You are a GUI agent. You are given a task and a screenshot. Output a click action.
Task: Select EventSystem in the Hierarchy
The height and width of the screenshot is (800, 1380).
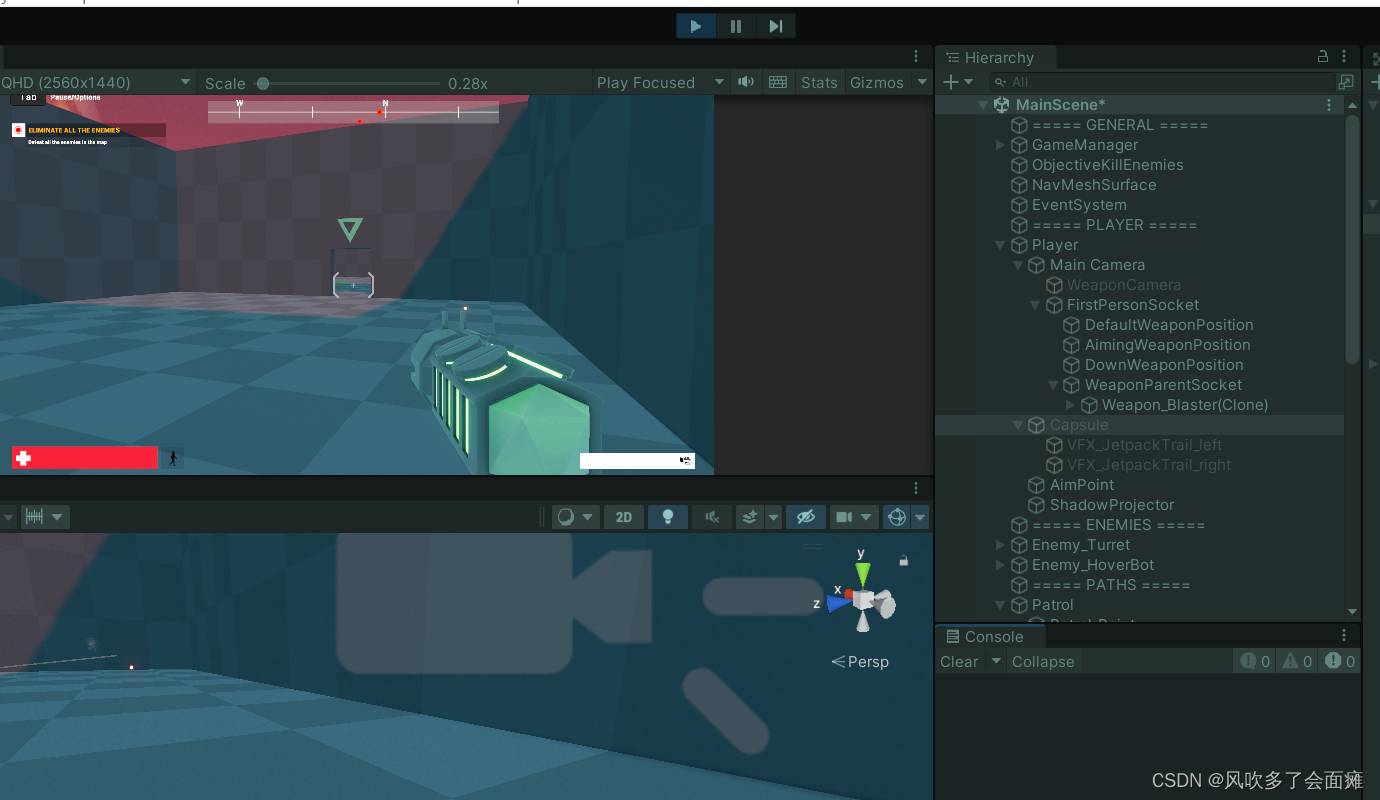pos(1079,205)
